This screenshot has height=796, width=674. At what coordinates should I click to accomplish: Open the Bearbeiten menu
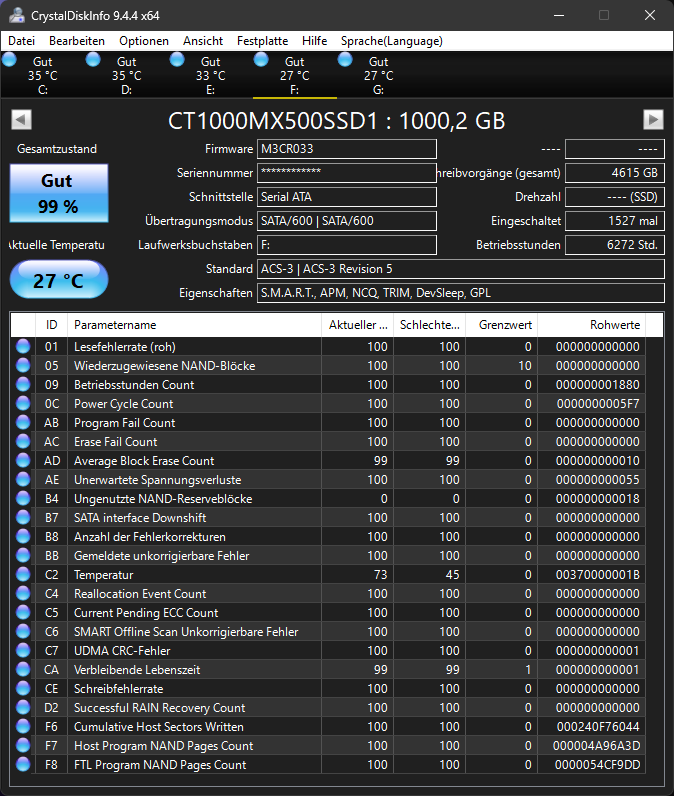77,41
